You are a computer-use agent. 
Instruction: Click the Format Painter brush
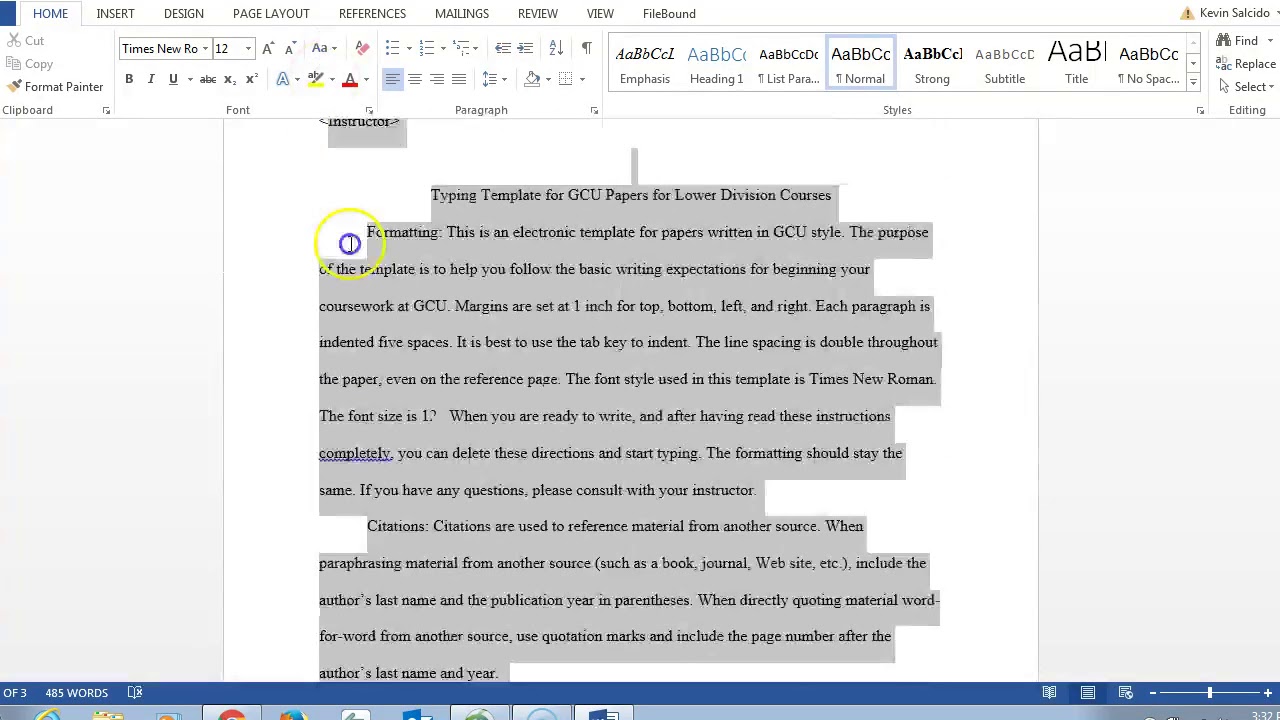pyautogui.click(x=54, y=87)
